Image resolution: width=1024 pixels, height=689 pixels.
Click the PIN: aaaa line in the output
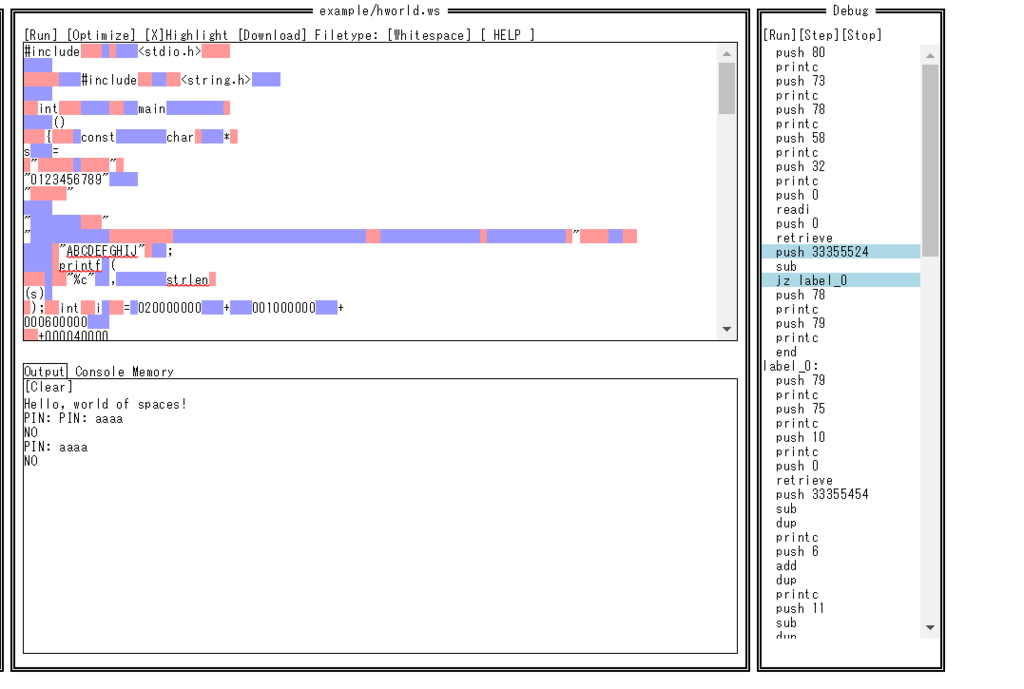[x=54, y=446]
